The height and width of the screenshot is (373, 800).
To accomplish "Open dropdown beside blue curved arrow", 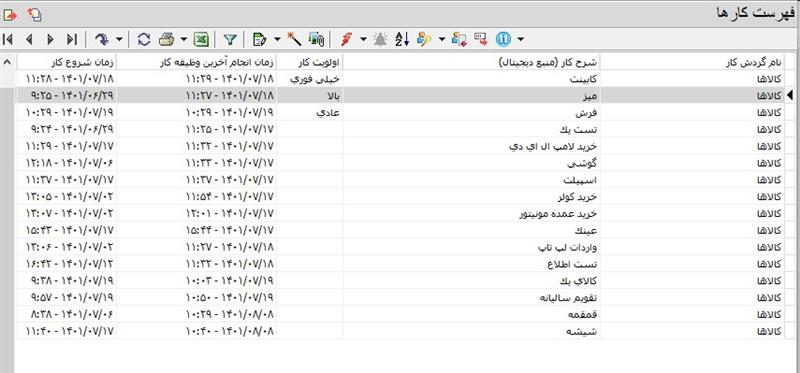I will [x=119, y=39].
